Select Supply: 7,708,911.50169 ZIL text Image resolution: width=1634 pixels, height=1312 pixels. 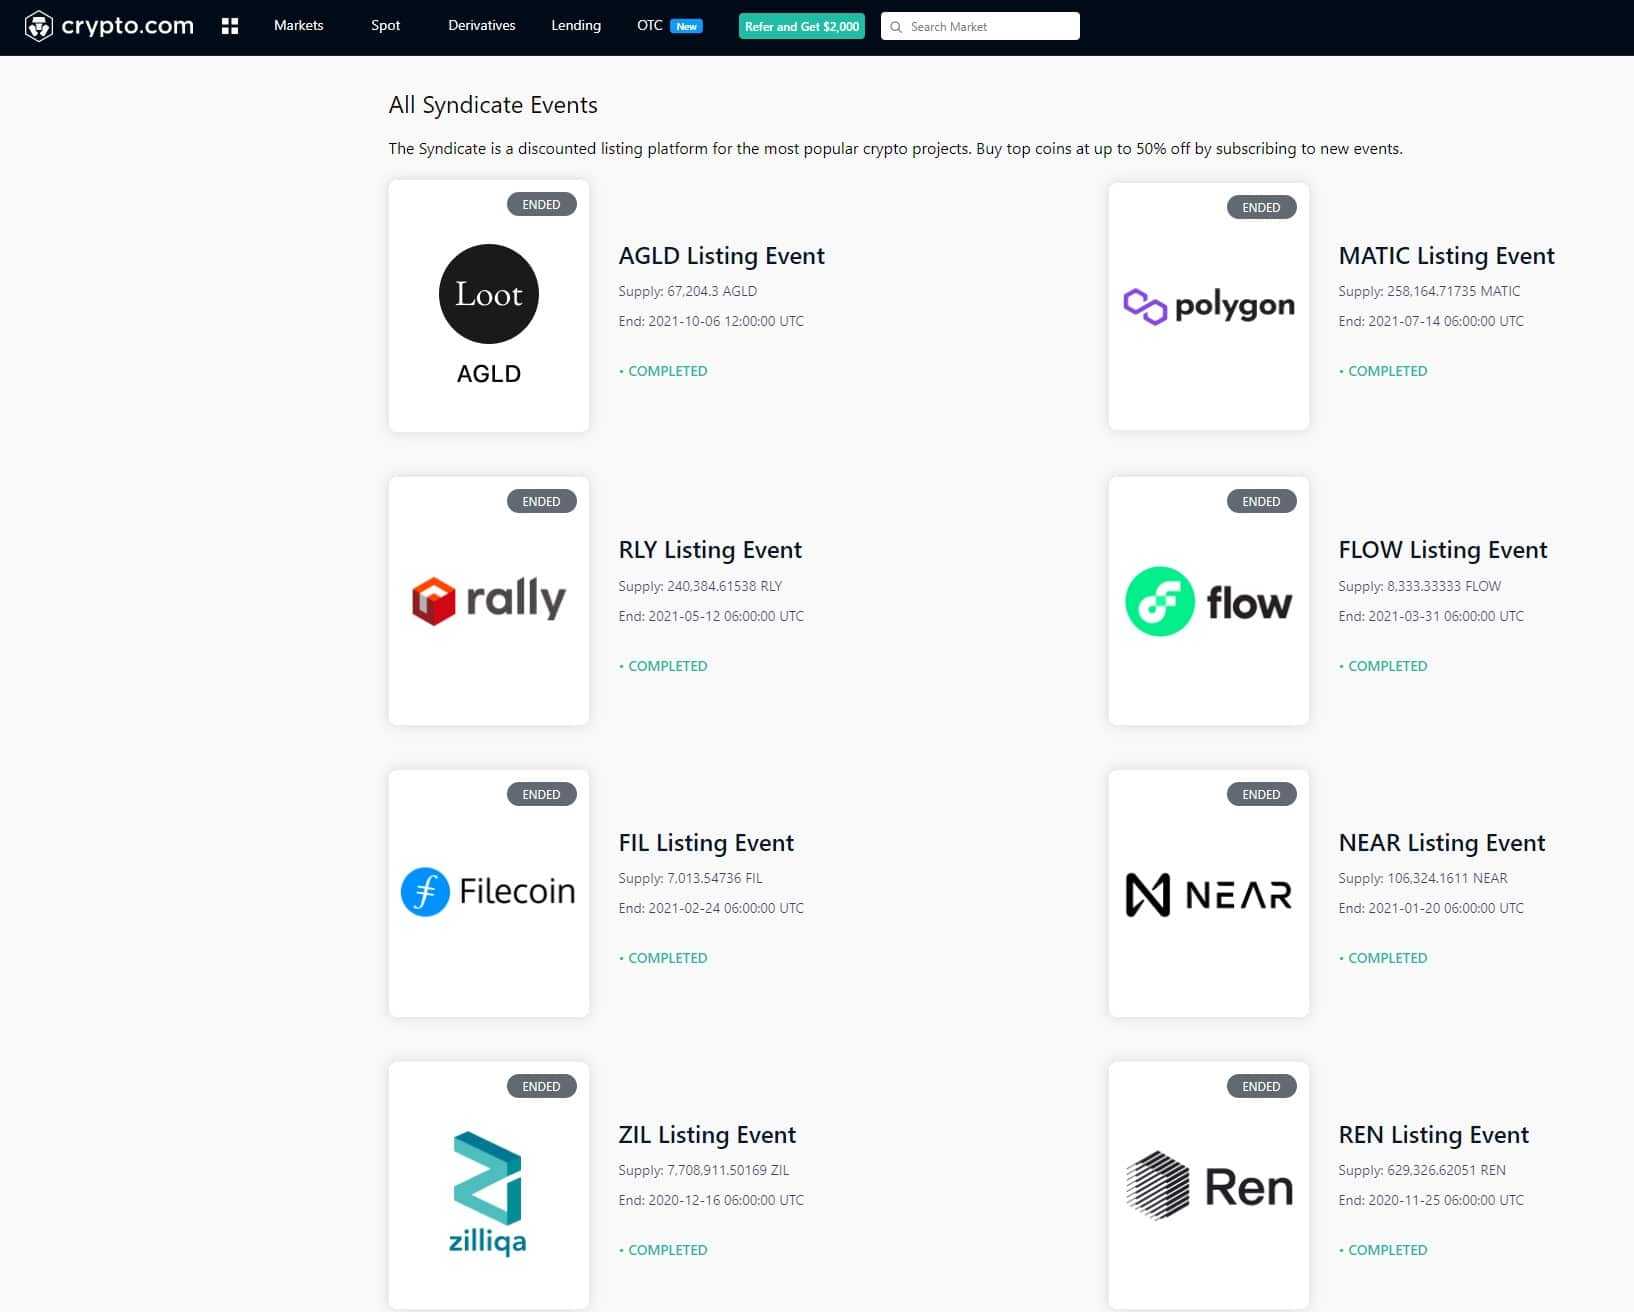704,1170
